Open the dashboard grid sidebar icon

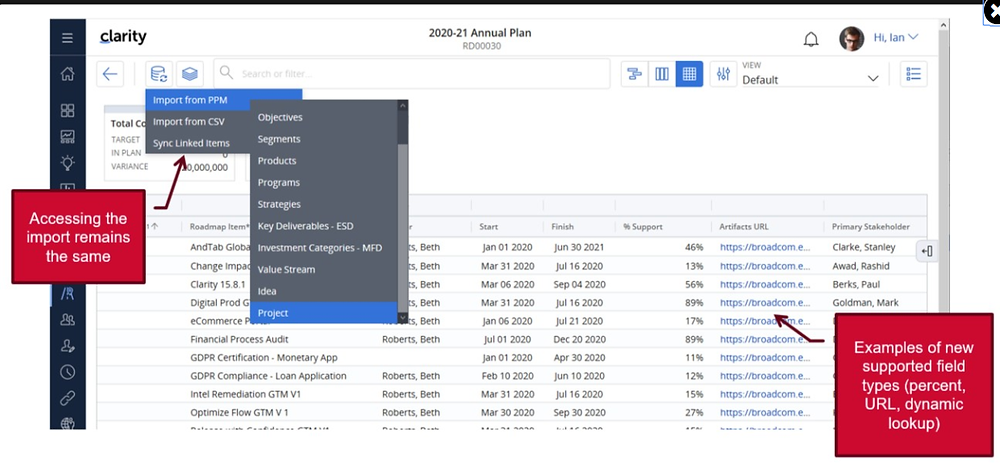[67, 110]
